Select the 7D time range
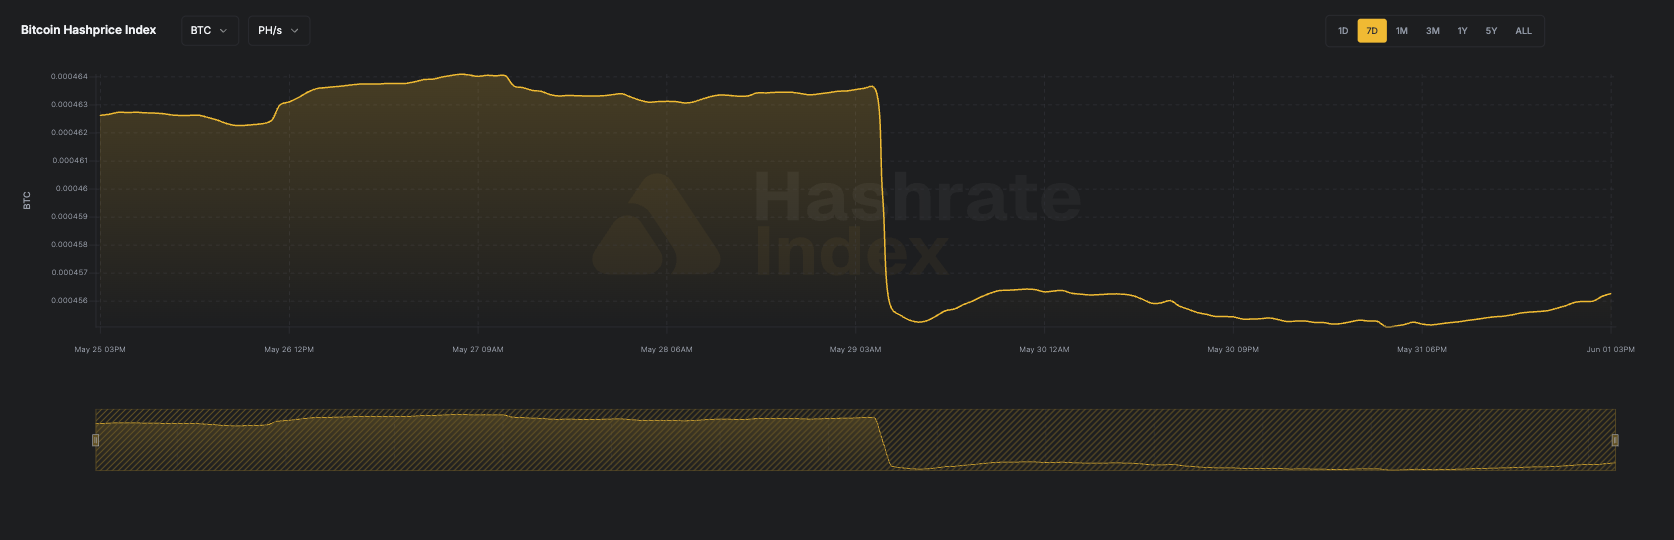The width and height of the screenshot is (1674, 540). pyautogui.click(x=1372, y=31)
